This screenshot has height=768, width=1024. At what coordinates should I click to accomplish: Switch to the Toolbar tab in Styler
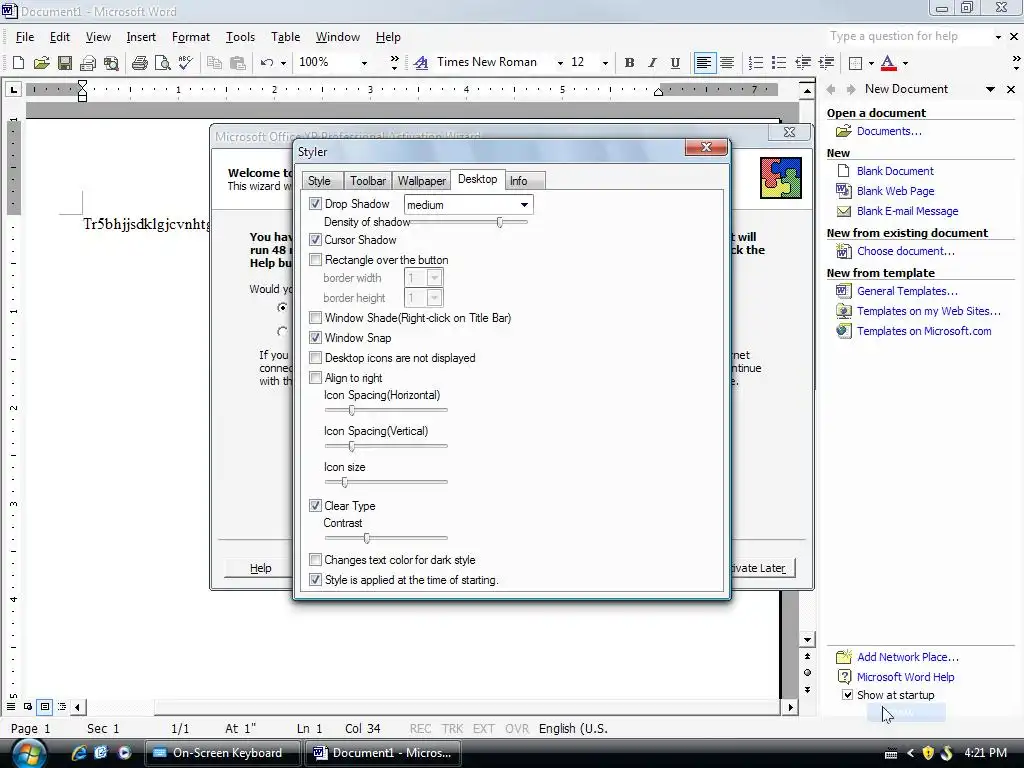pos(368,181)
